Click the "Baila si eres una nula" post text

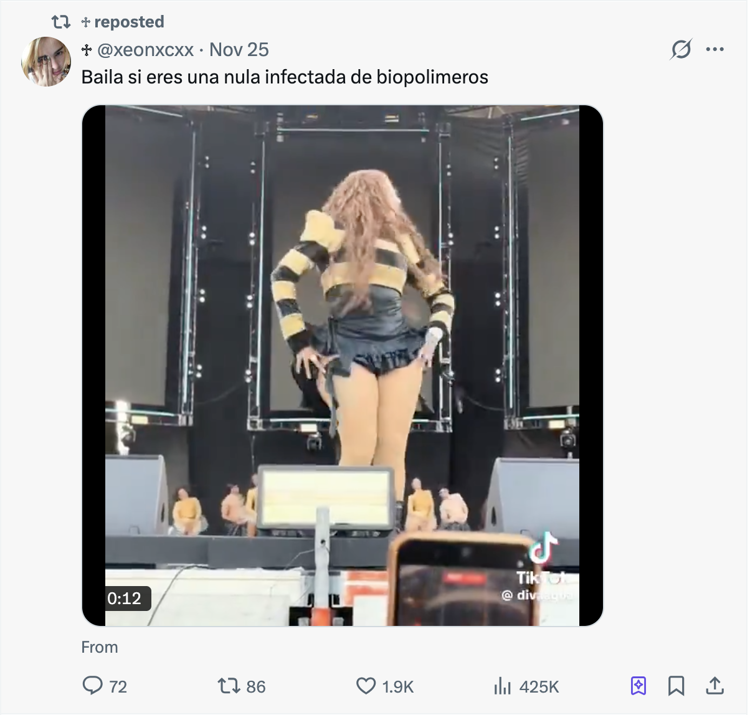(285, 77)
